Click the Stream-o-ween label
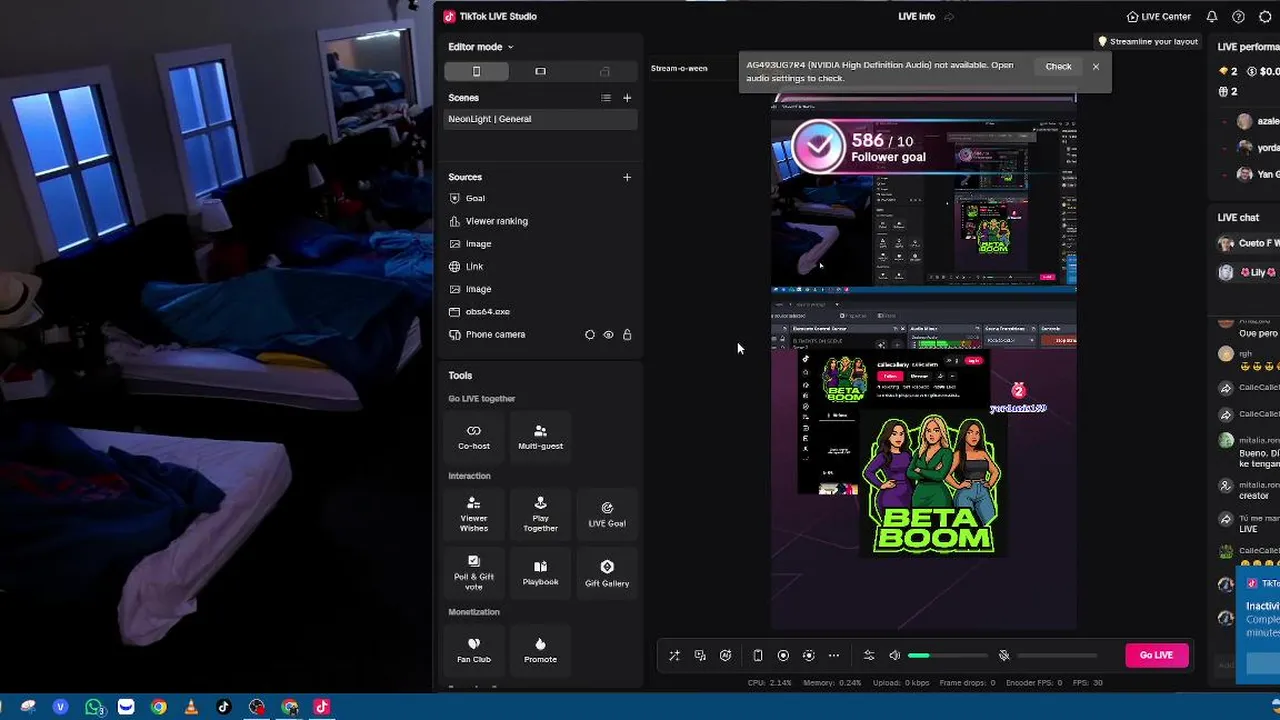The width and height of the screenshot is (1280, 720). [679, 69]
